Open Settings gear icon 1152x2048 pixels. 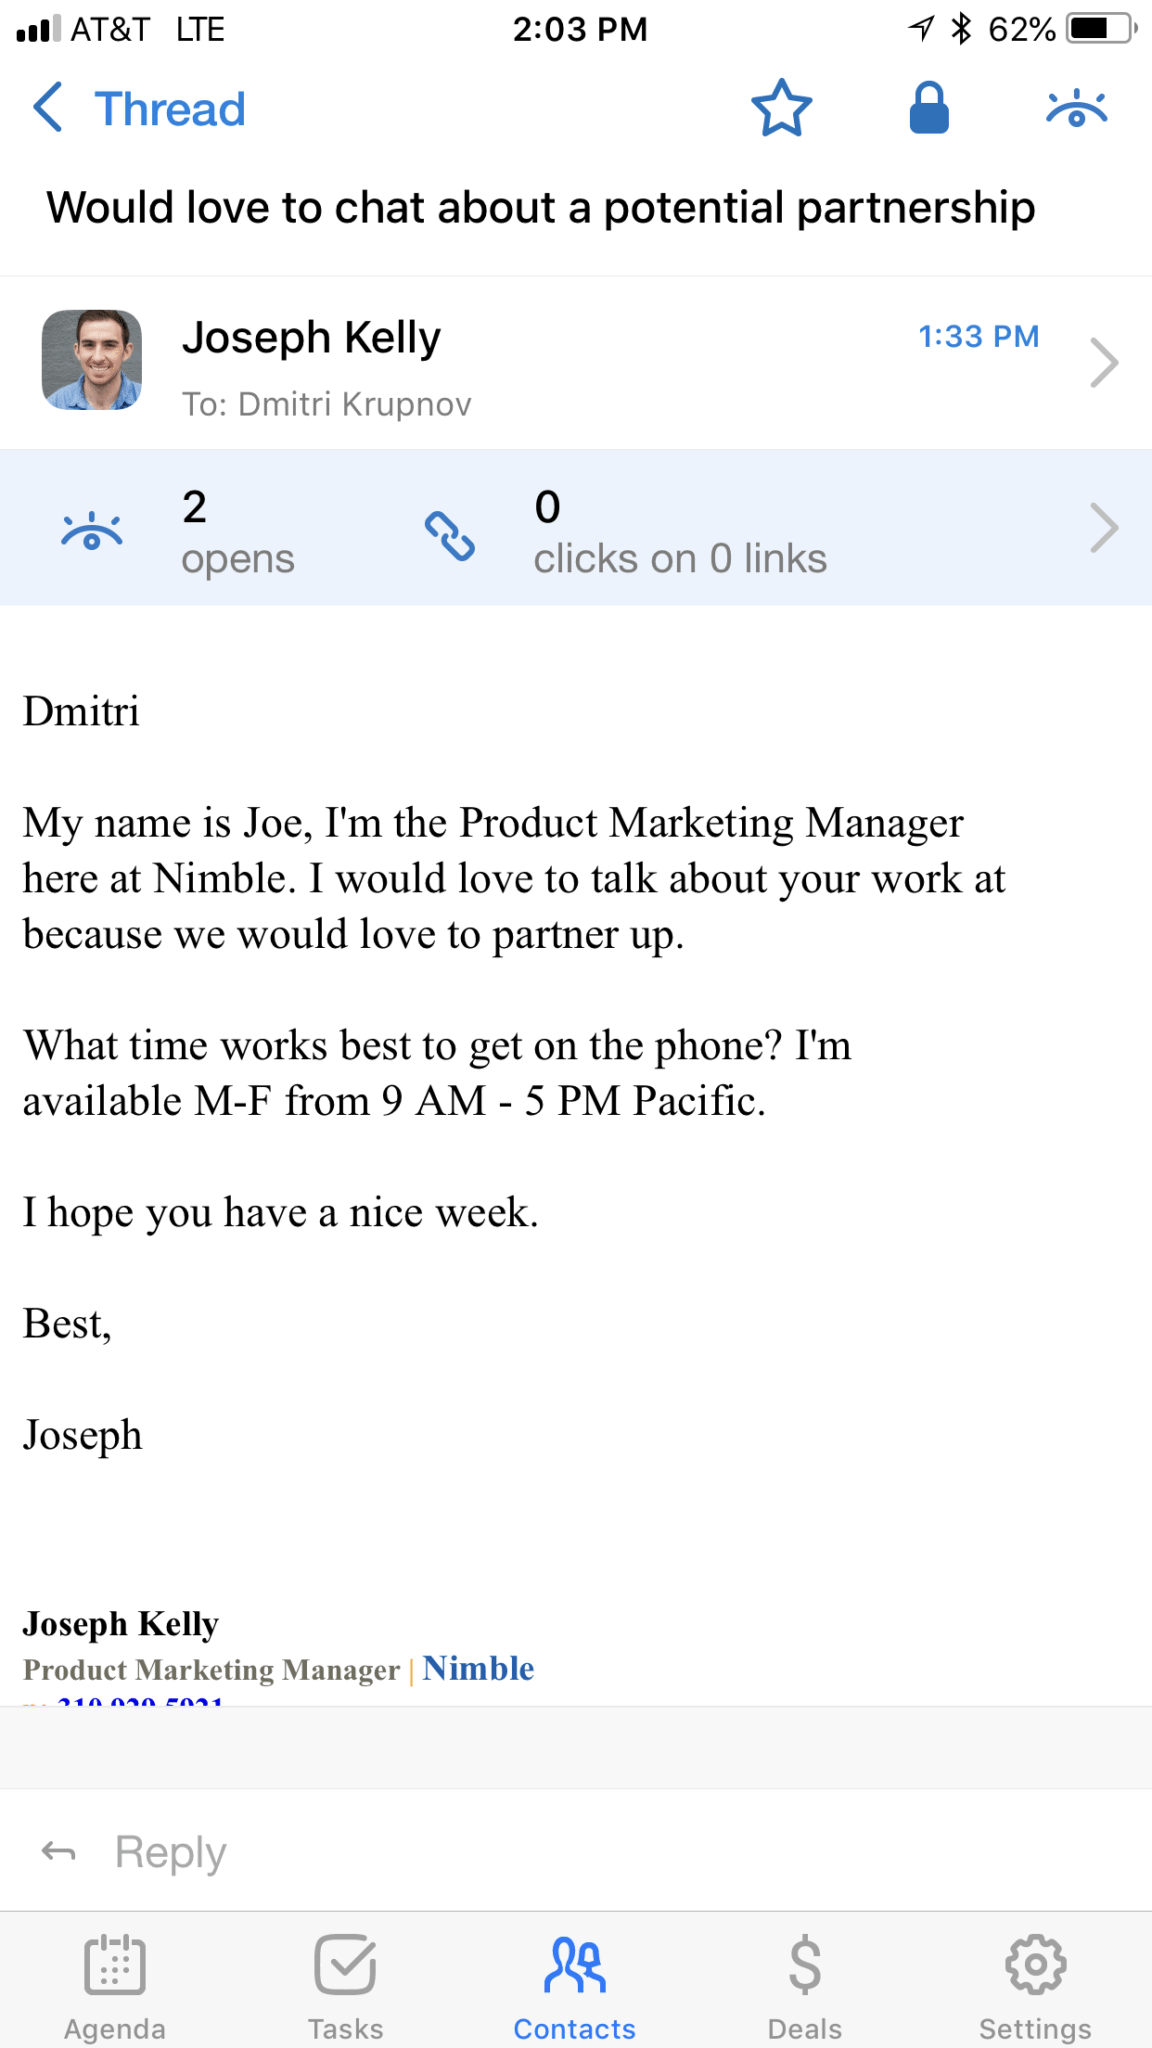click(x=1035, y=1966)
